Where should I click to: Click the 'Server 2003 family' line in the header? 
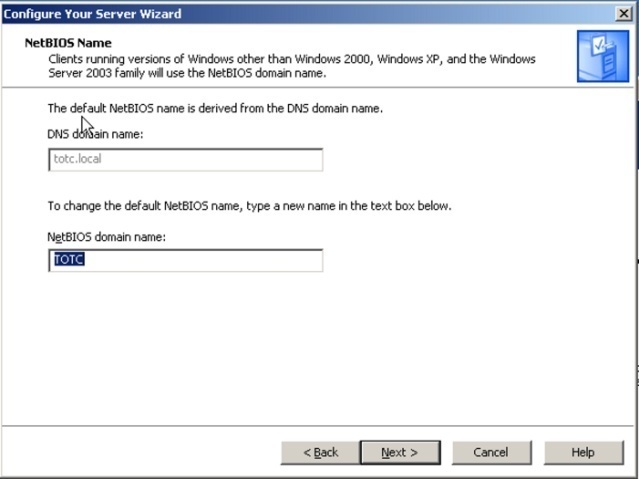coord(187,73)
